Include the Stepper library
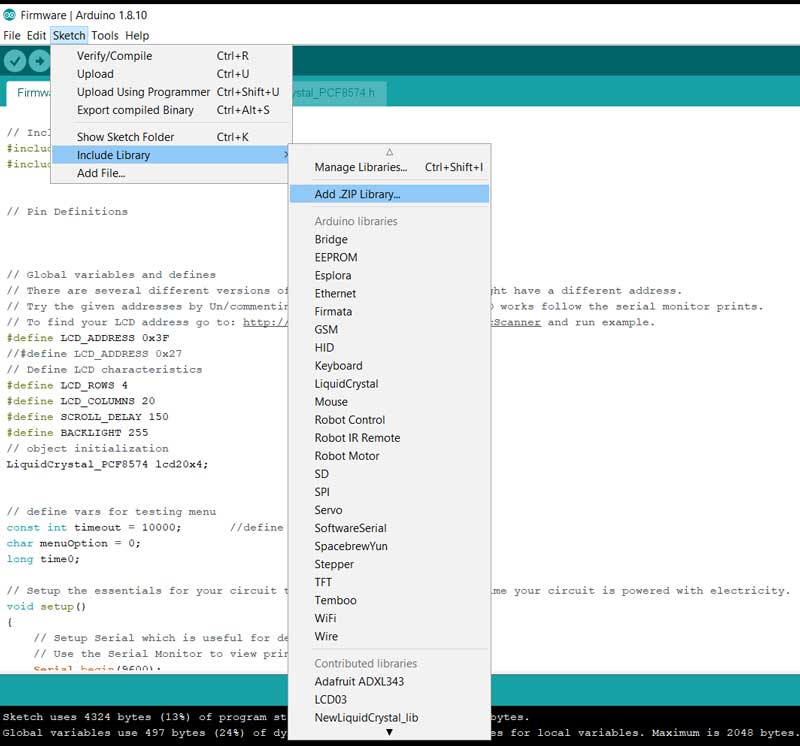This screenshot has height=746, width=800. (389, 564)
